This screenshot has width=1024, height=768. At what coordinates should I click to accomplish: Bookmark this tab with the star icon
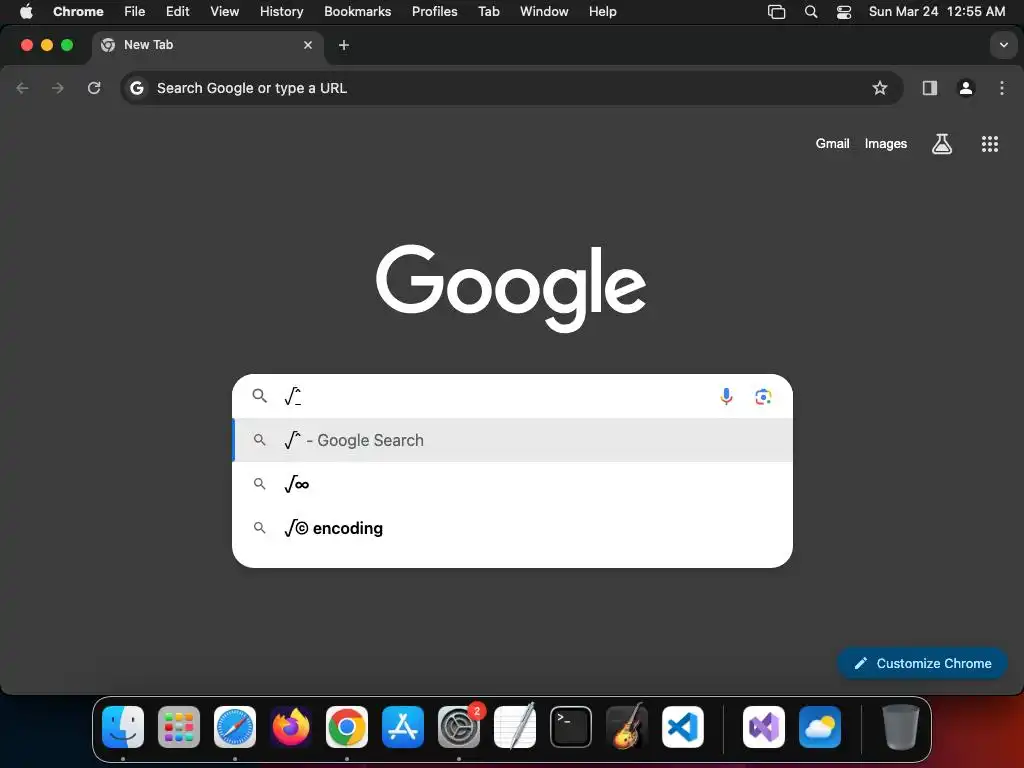880,88
